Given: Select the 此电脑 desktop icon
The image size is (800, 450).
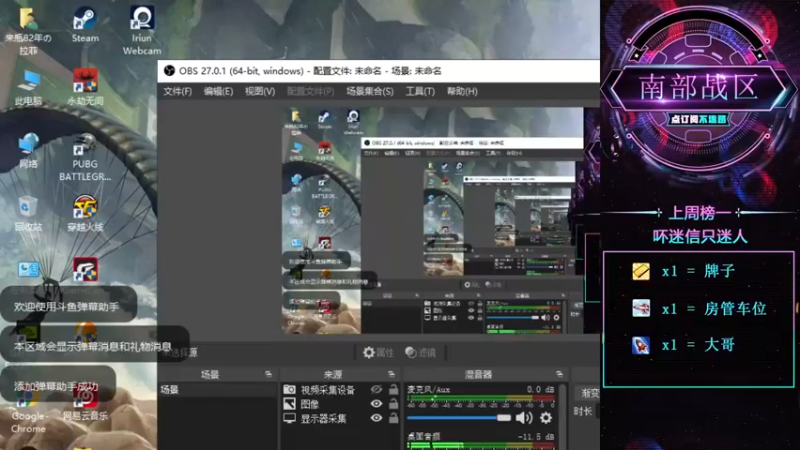Looking at the screenshot, I should coord(29,88).
